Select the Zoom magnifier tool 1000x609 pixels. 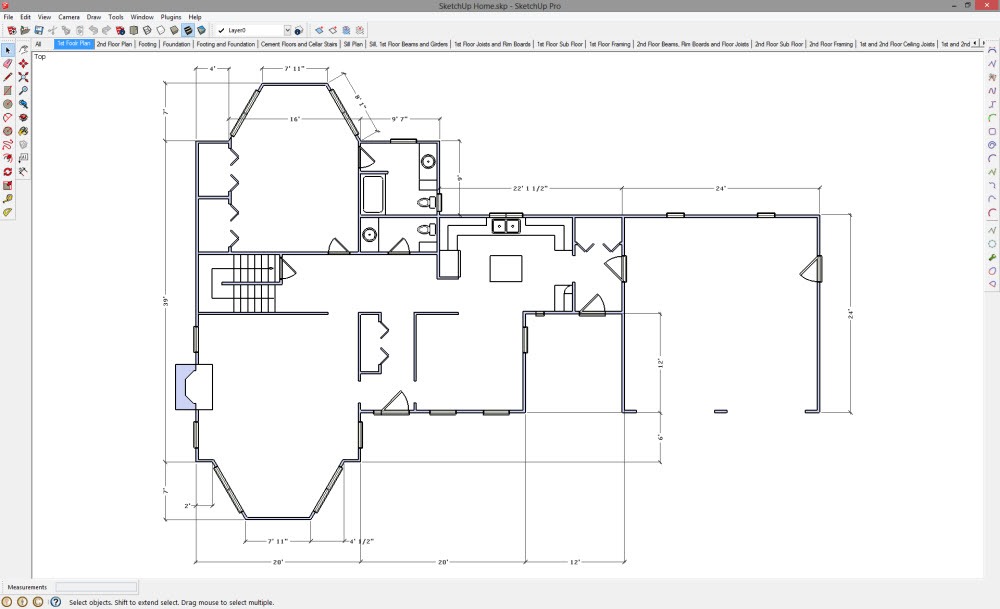click(23, 90)
